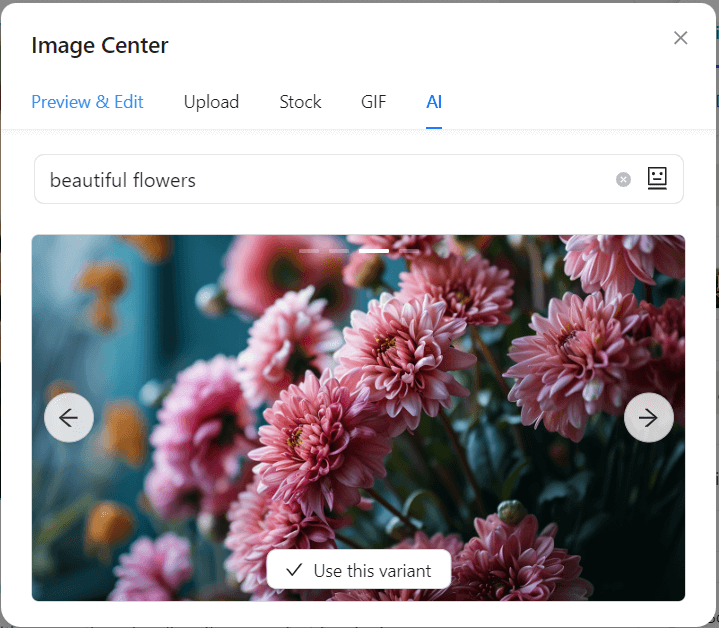Generate AI image with robot icon

click(656, 179)
